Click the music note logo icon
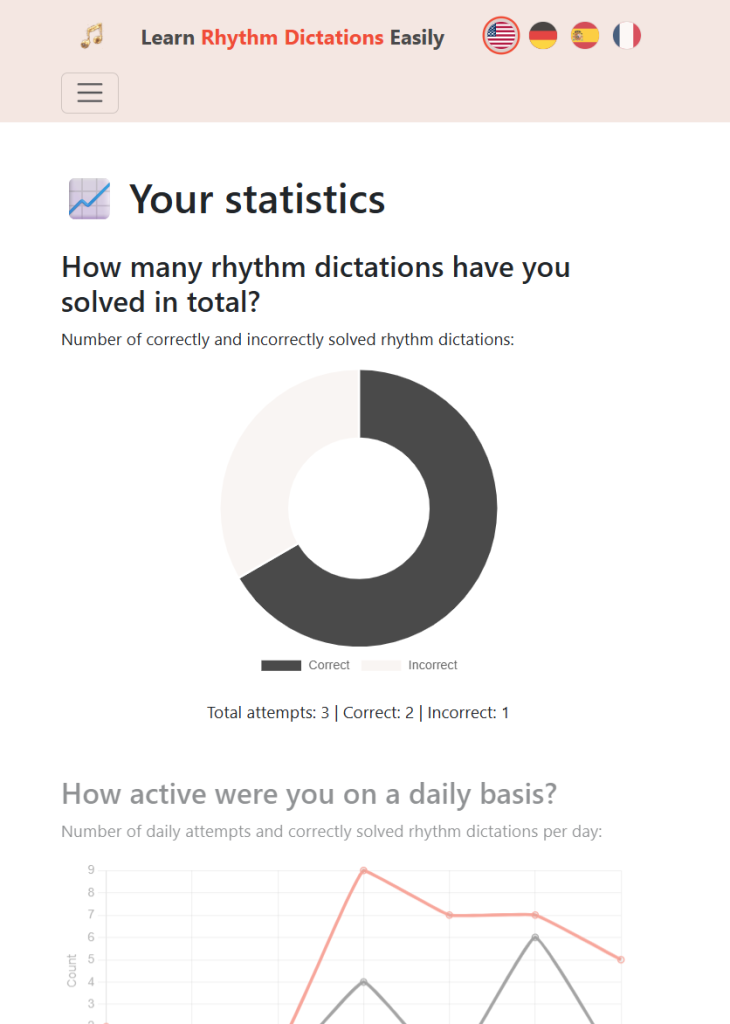This screenshot has height=1024, width=730. [92, 37]
